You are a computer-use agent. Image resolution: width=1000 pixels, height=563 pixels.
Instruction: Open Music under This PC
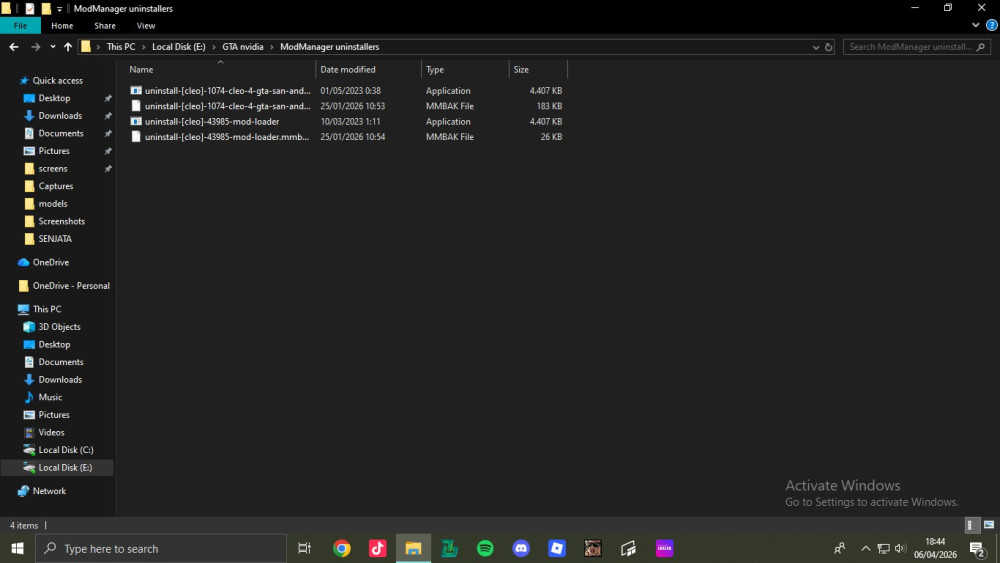coord(50,397)
